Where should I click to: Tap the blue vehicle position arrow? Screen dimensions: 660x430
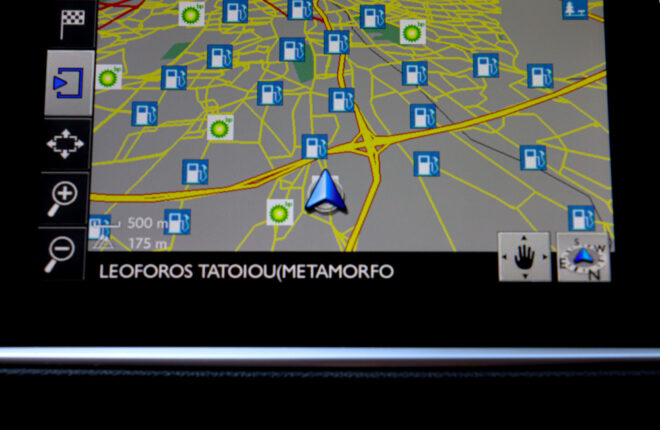pos(324,192)
